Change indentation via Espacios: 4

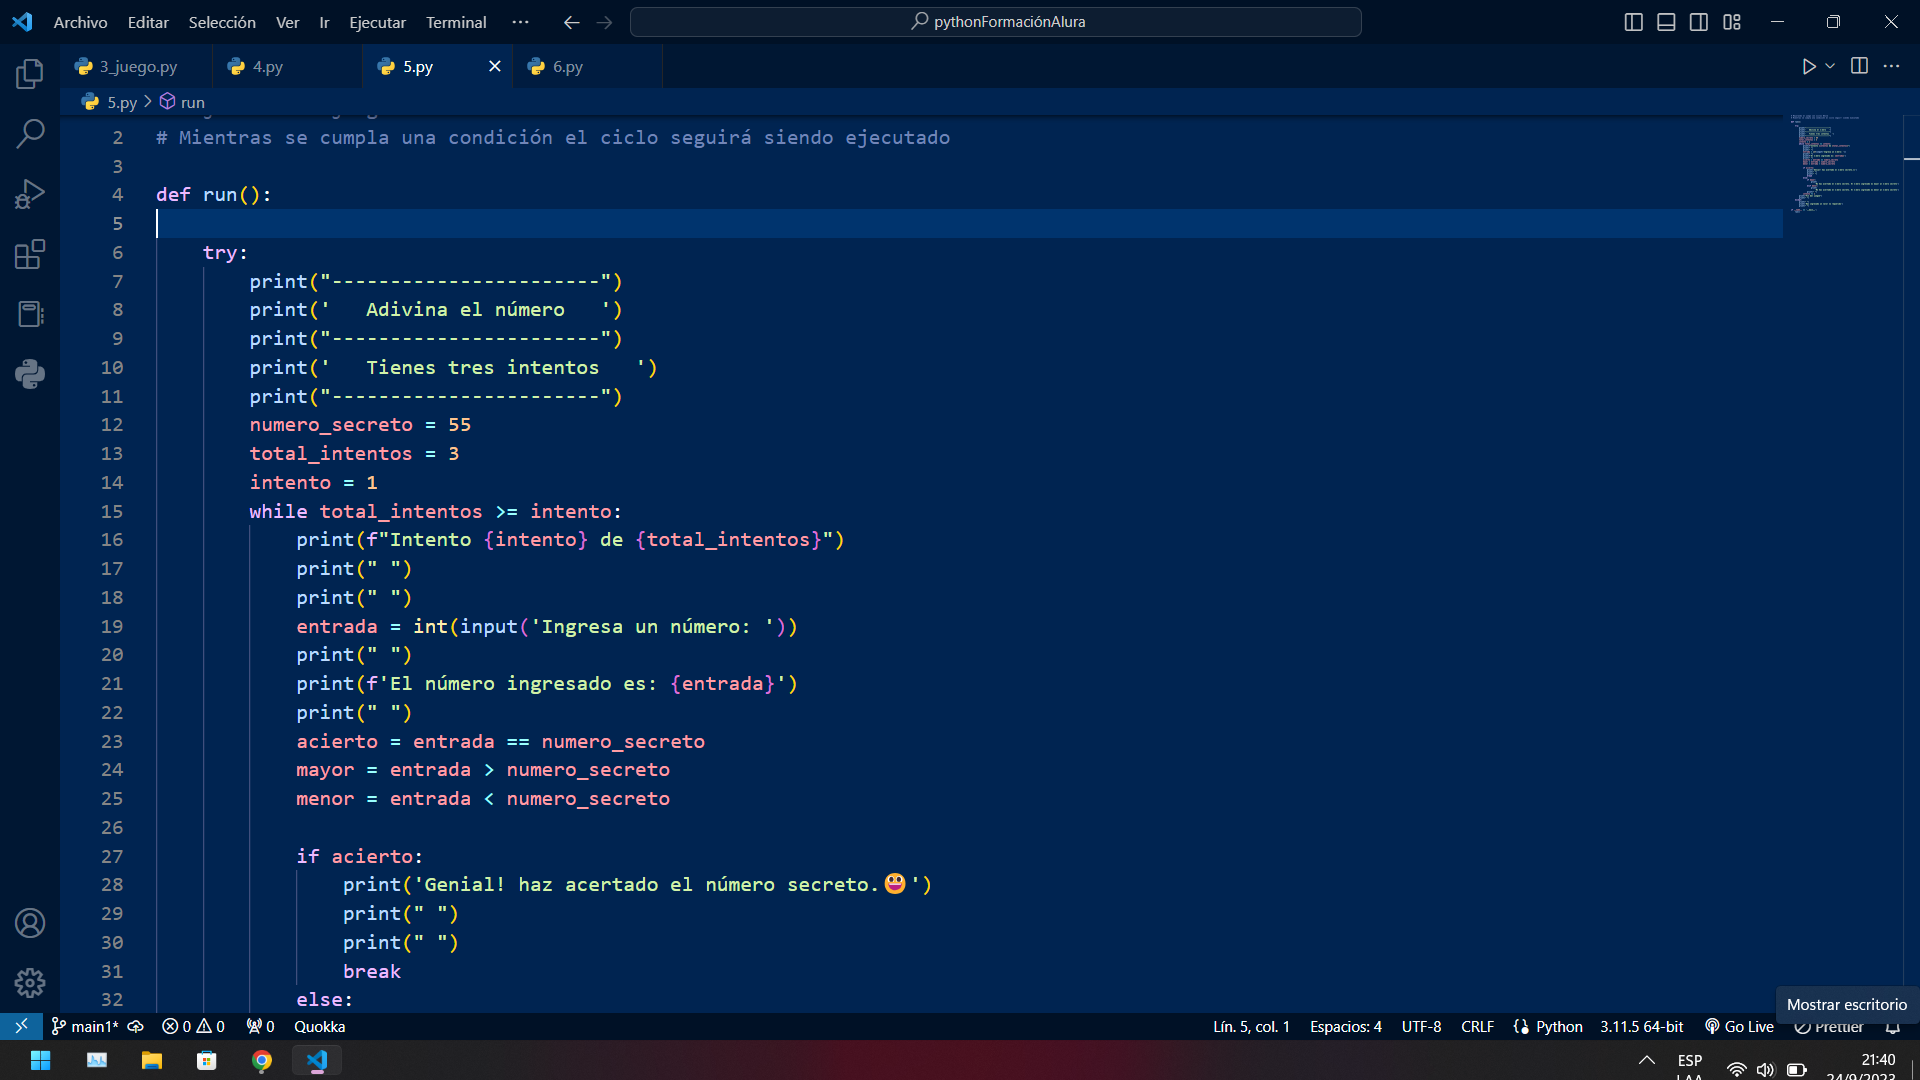(1346, 1026)
